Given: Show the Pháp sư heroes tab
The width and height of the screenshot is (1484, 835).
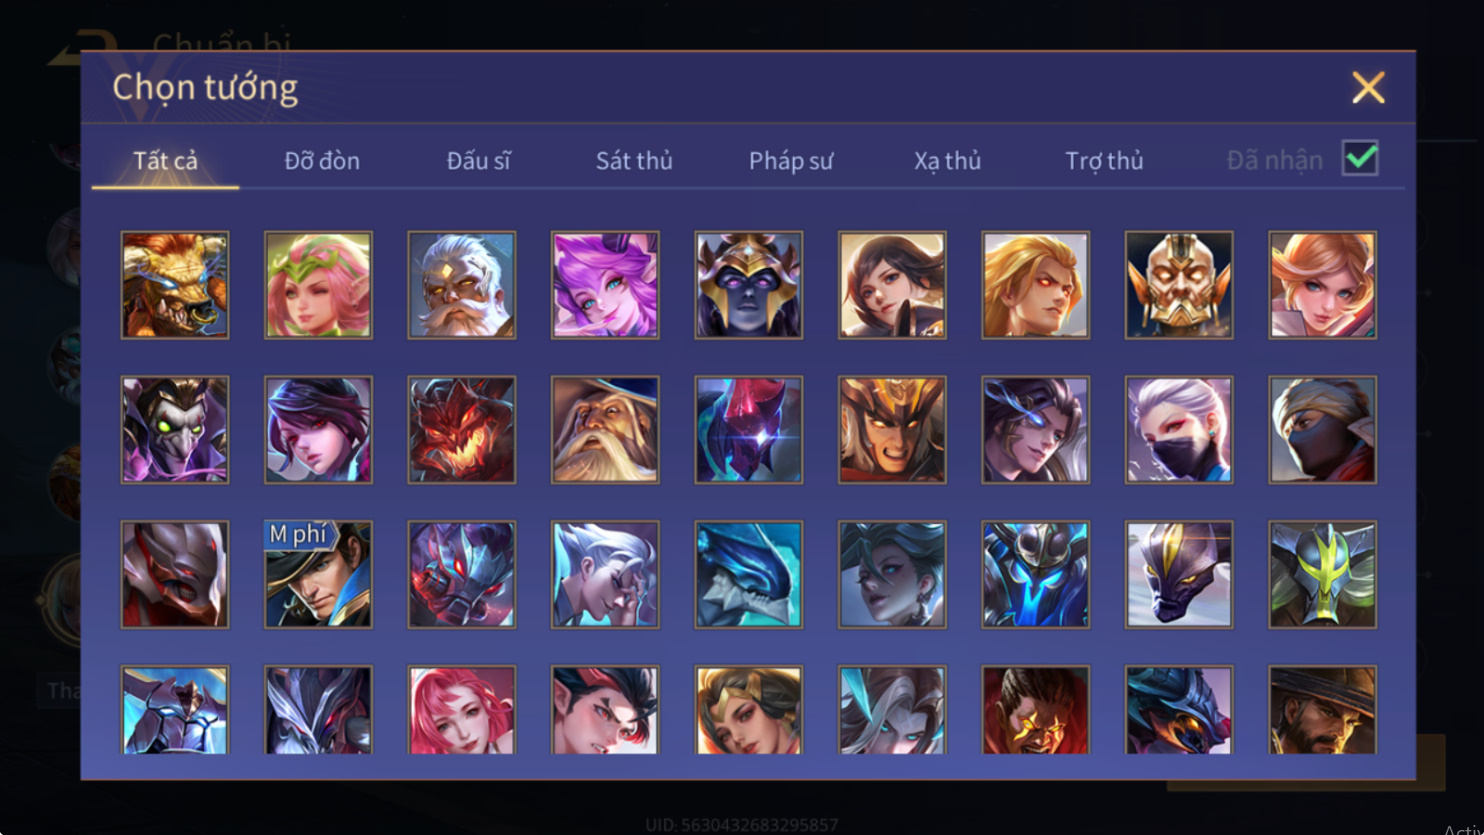Looking at the screenshot, I should point(791,160).
